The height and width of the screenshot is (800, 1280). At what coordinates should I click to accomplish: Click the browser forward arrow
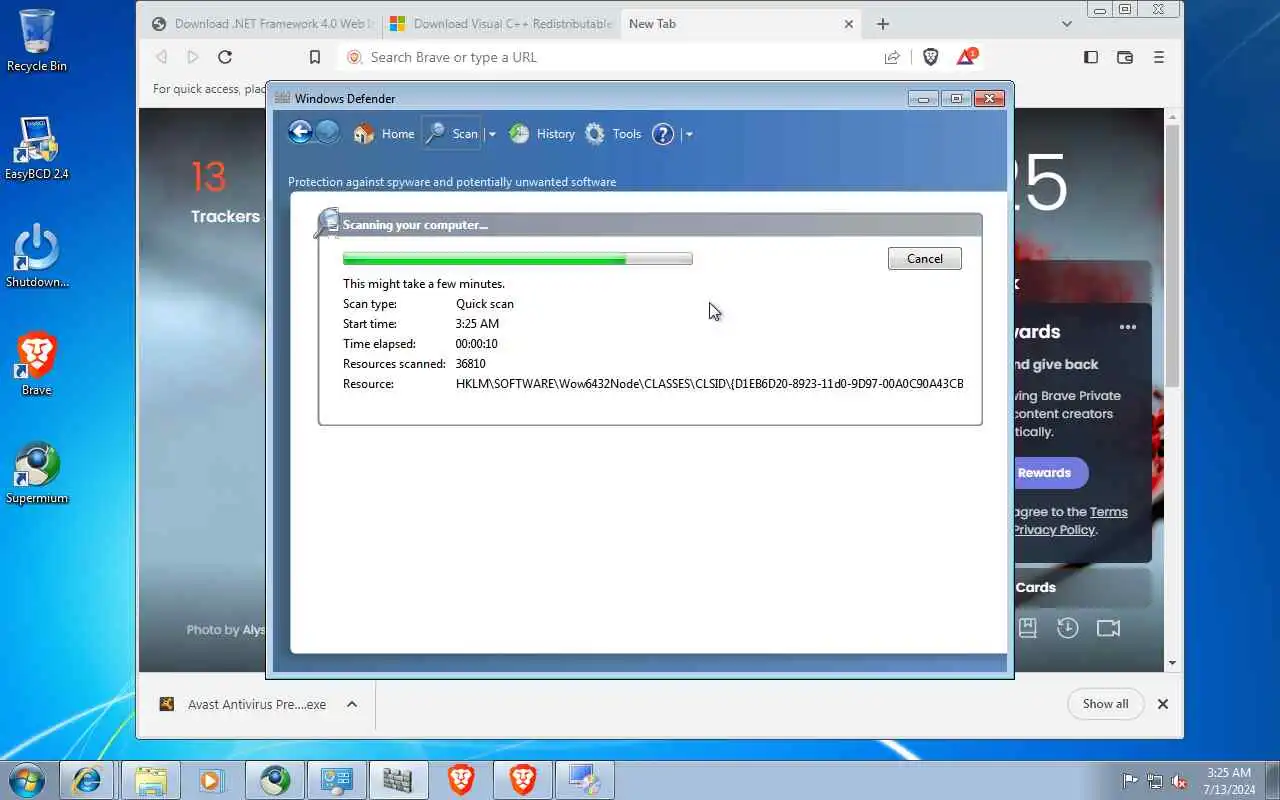[x=193, y=57]
